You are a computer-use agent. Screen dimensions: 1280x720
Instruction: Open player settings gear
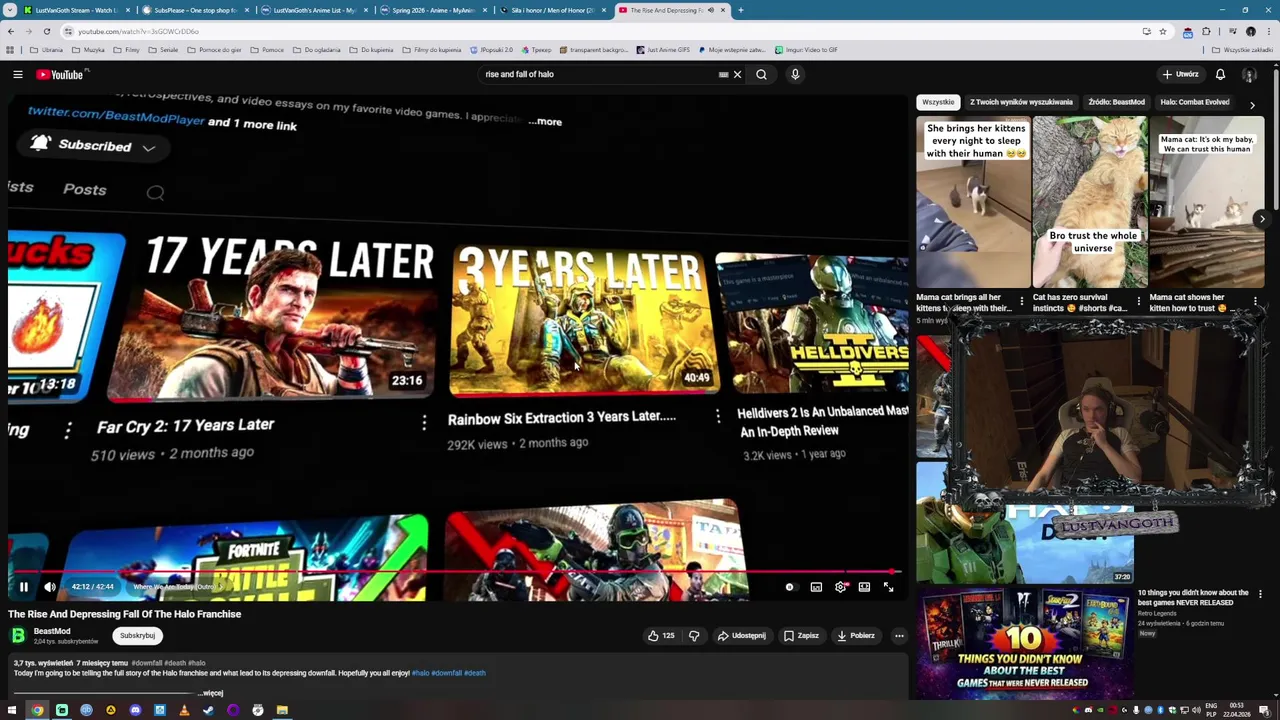pyautogui.click(x=840, y=587)
